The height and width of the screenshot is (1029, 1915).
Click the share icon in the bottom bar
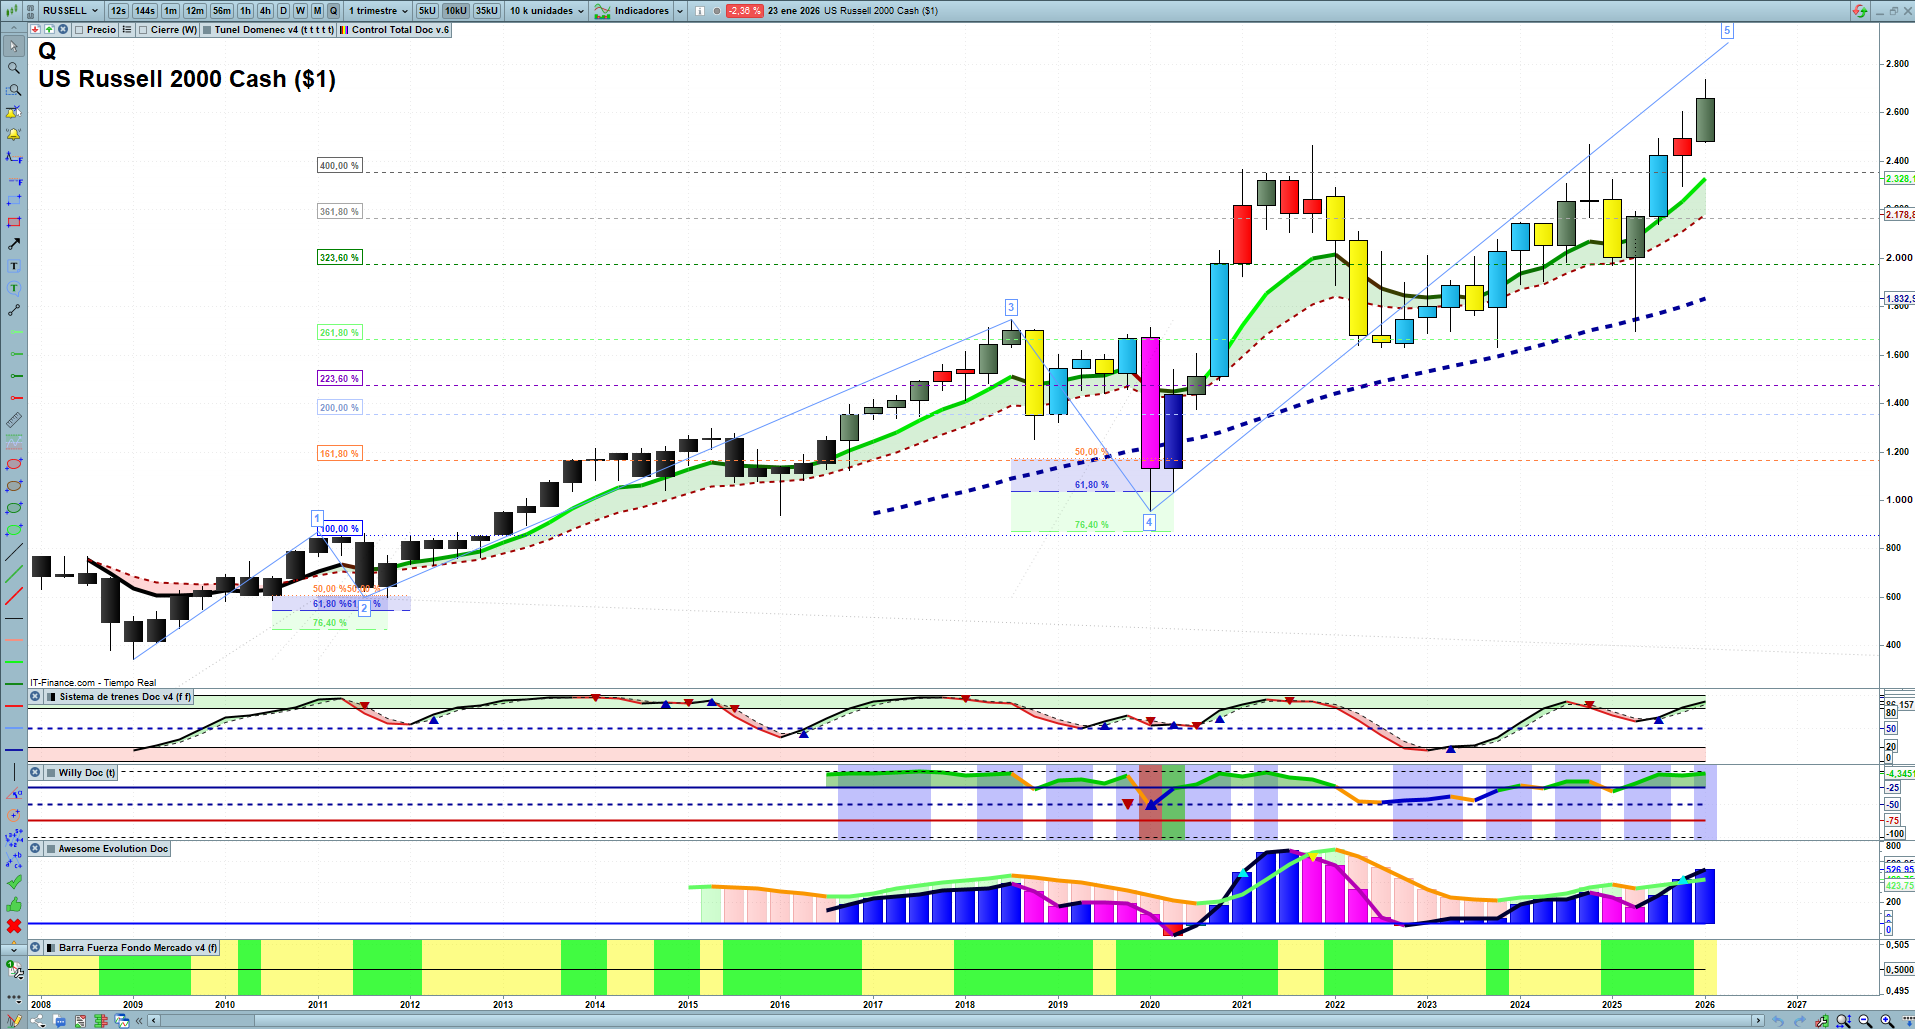pyautogui.click(x=38, y=1021)
